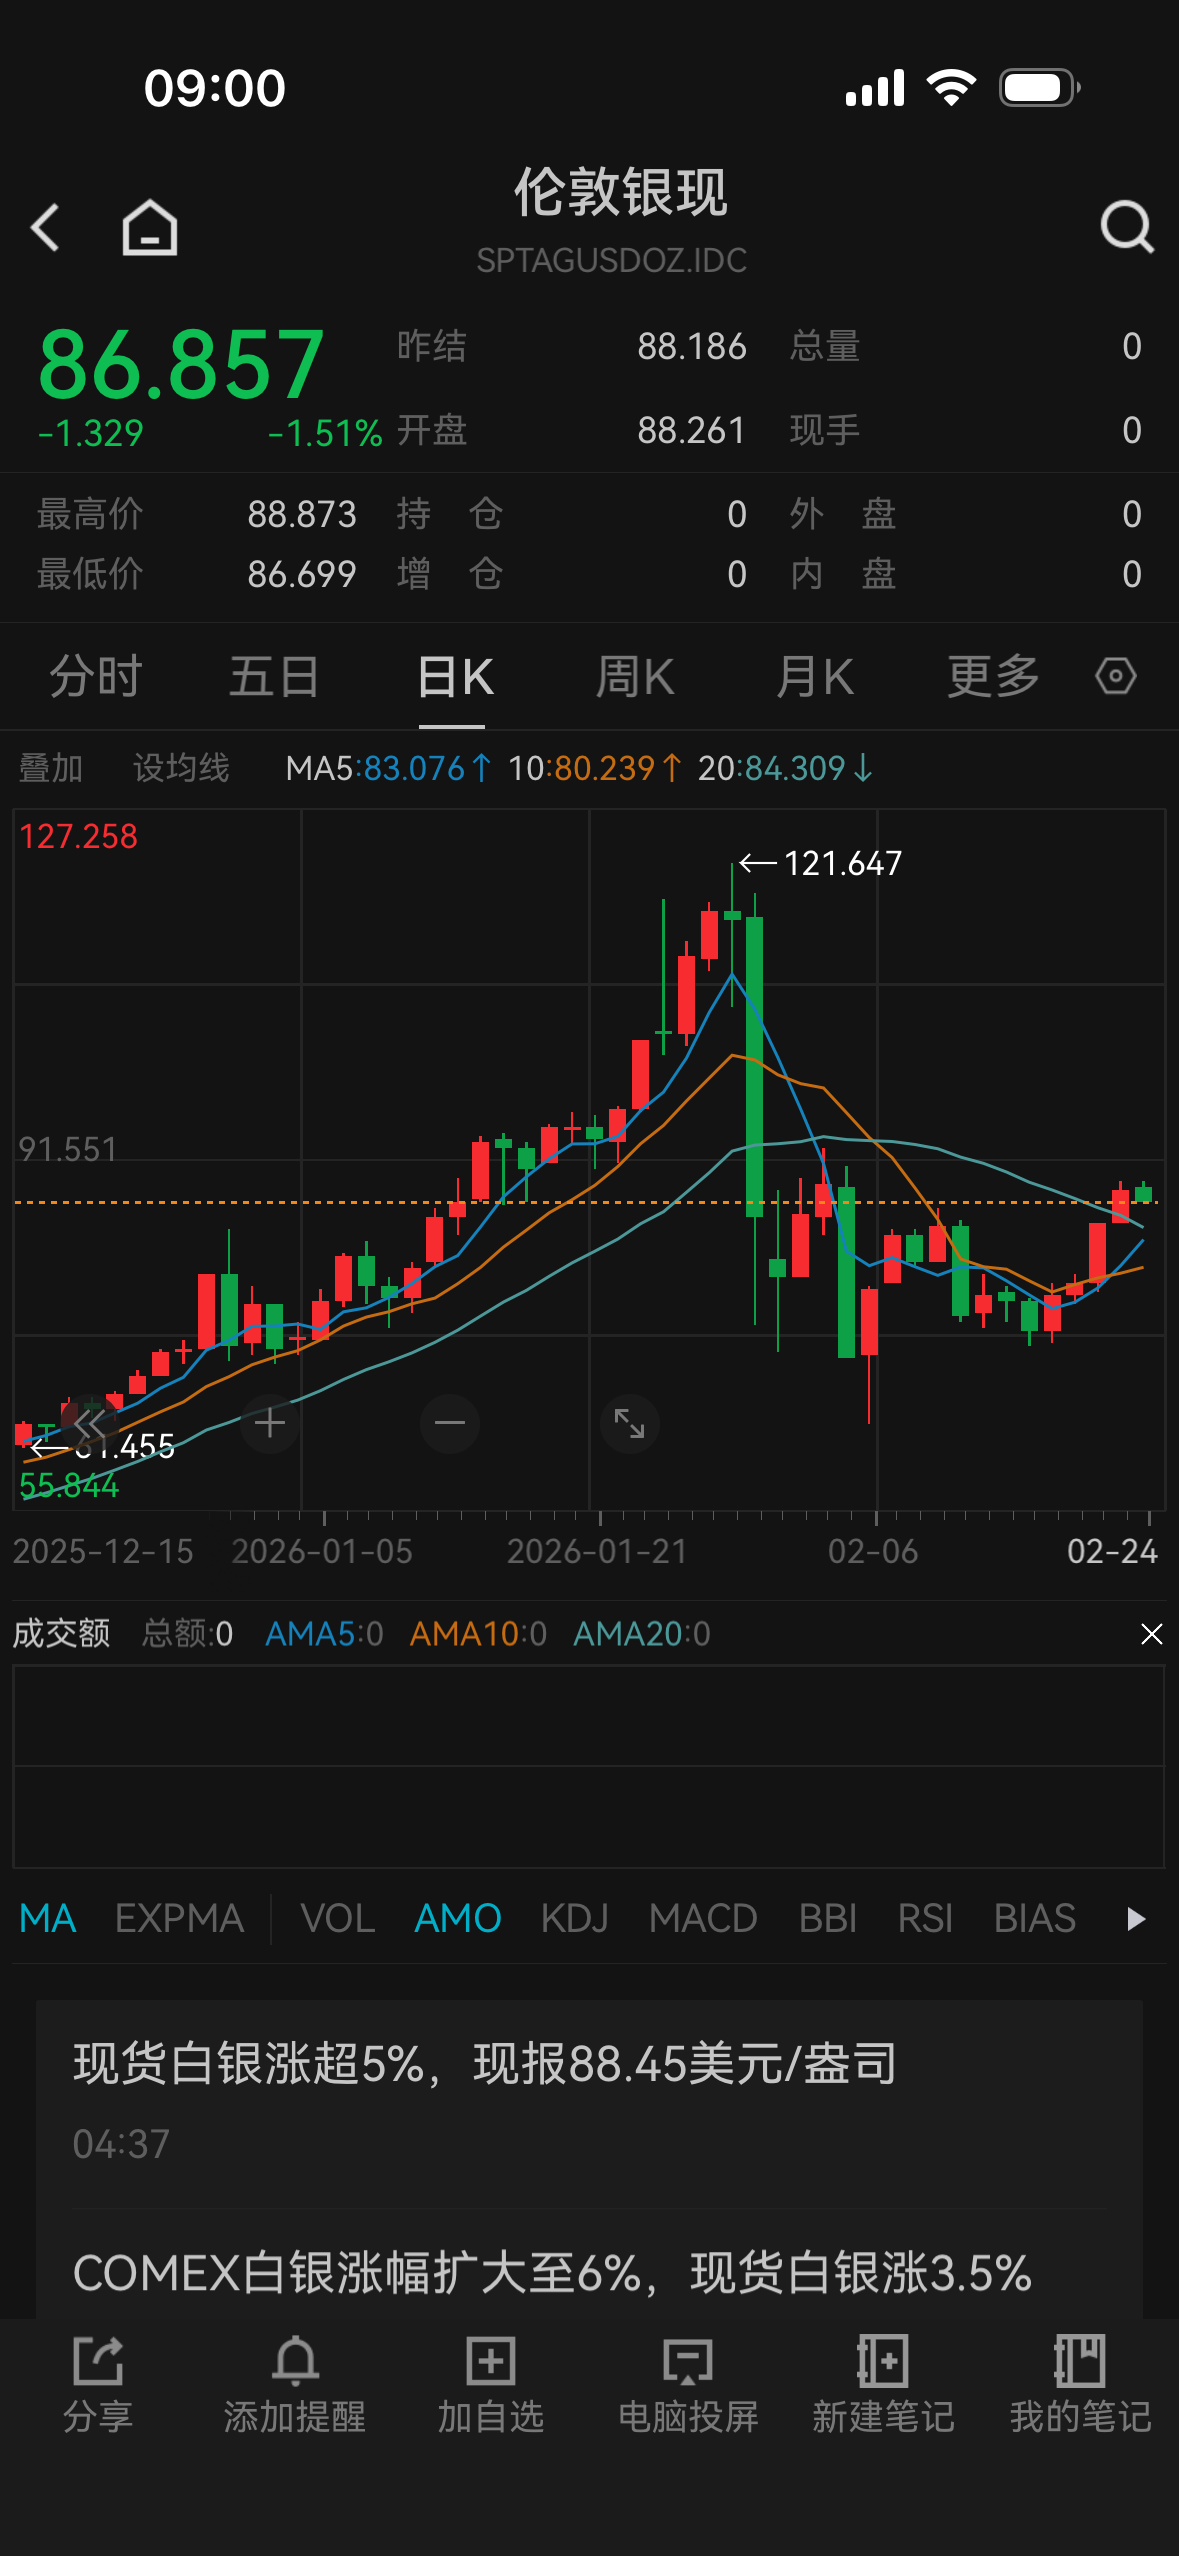Go to home via house icon
The image size is (1179, 2556).
pos(150,227)
